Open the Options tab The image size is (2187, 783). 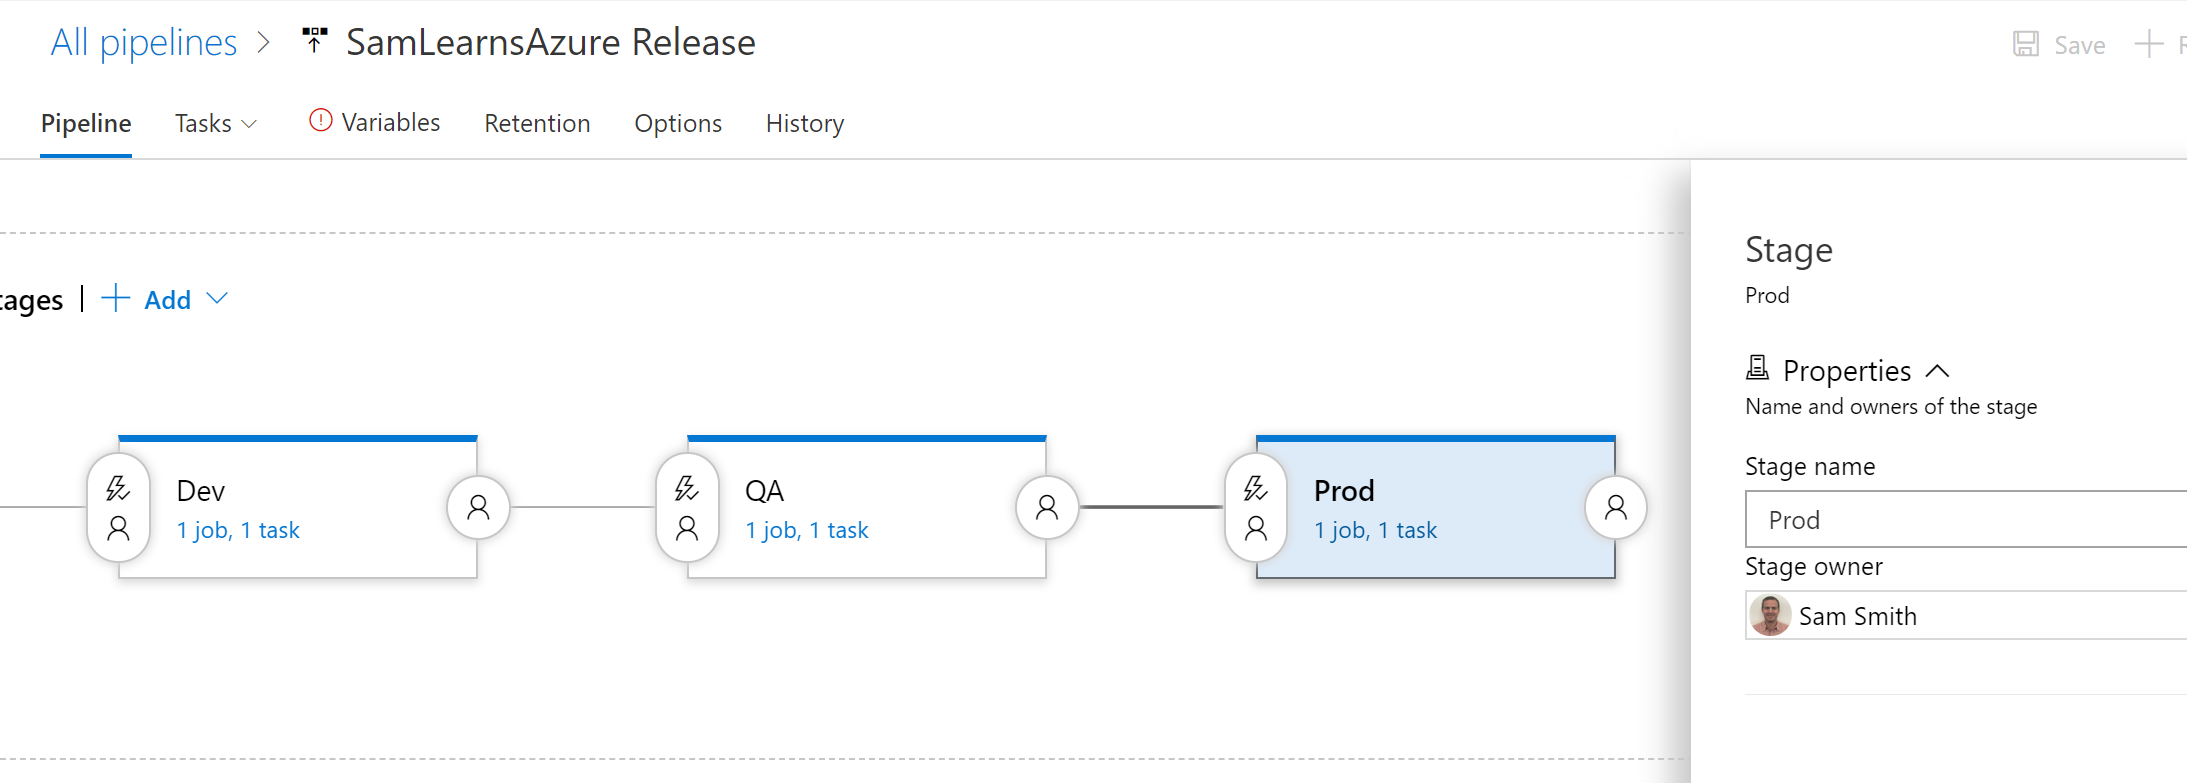[x=677, y=123]
